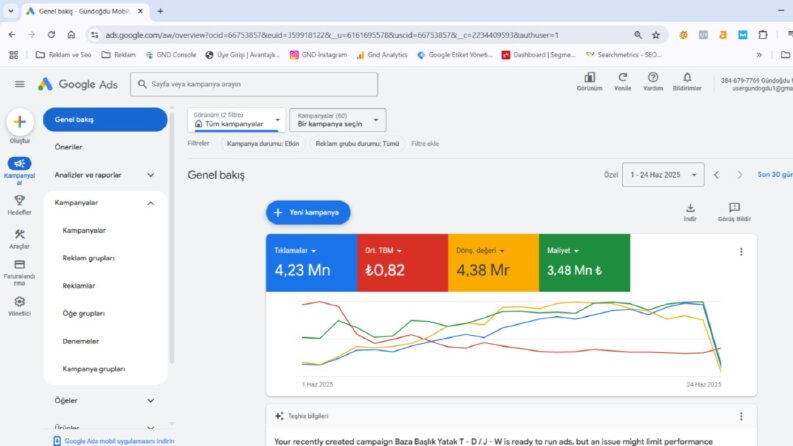Click the Yenile refresh icon in header
The height and width of the screenshot is (446, 793).
(623, 77)
